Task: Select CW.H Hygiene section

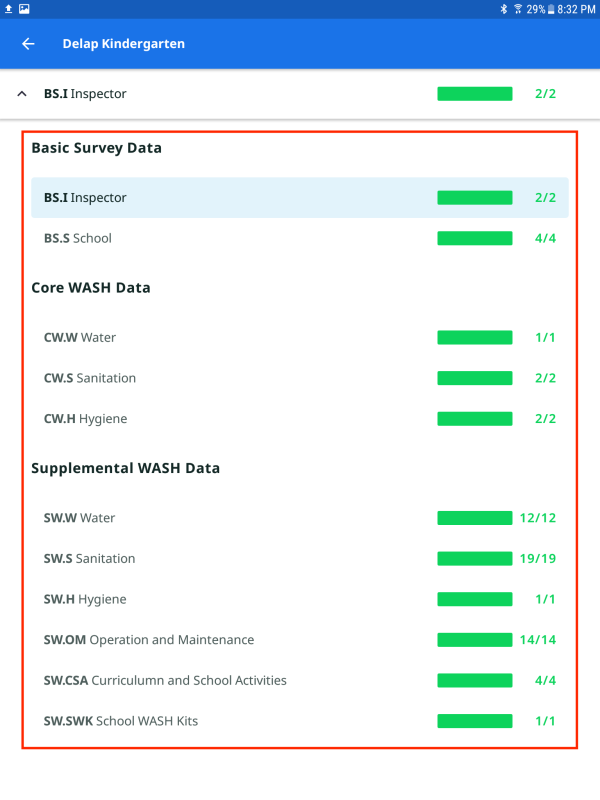Action: tap(299, 419)
